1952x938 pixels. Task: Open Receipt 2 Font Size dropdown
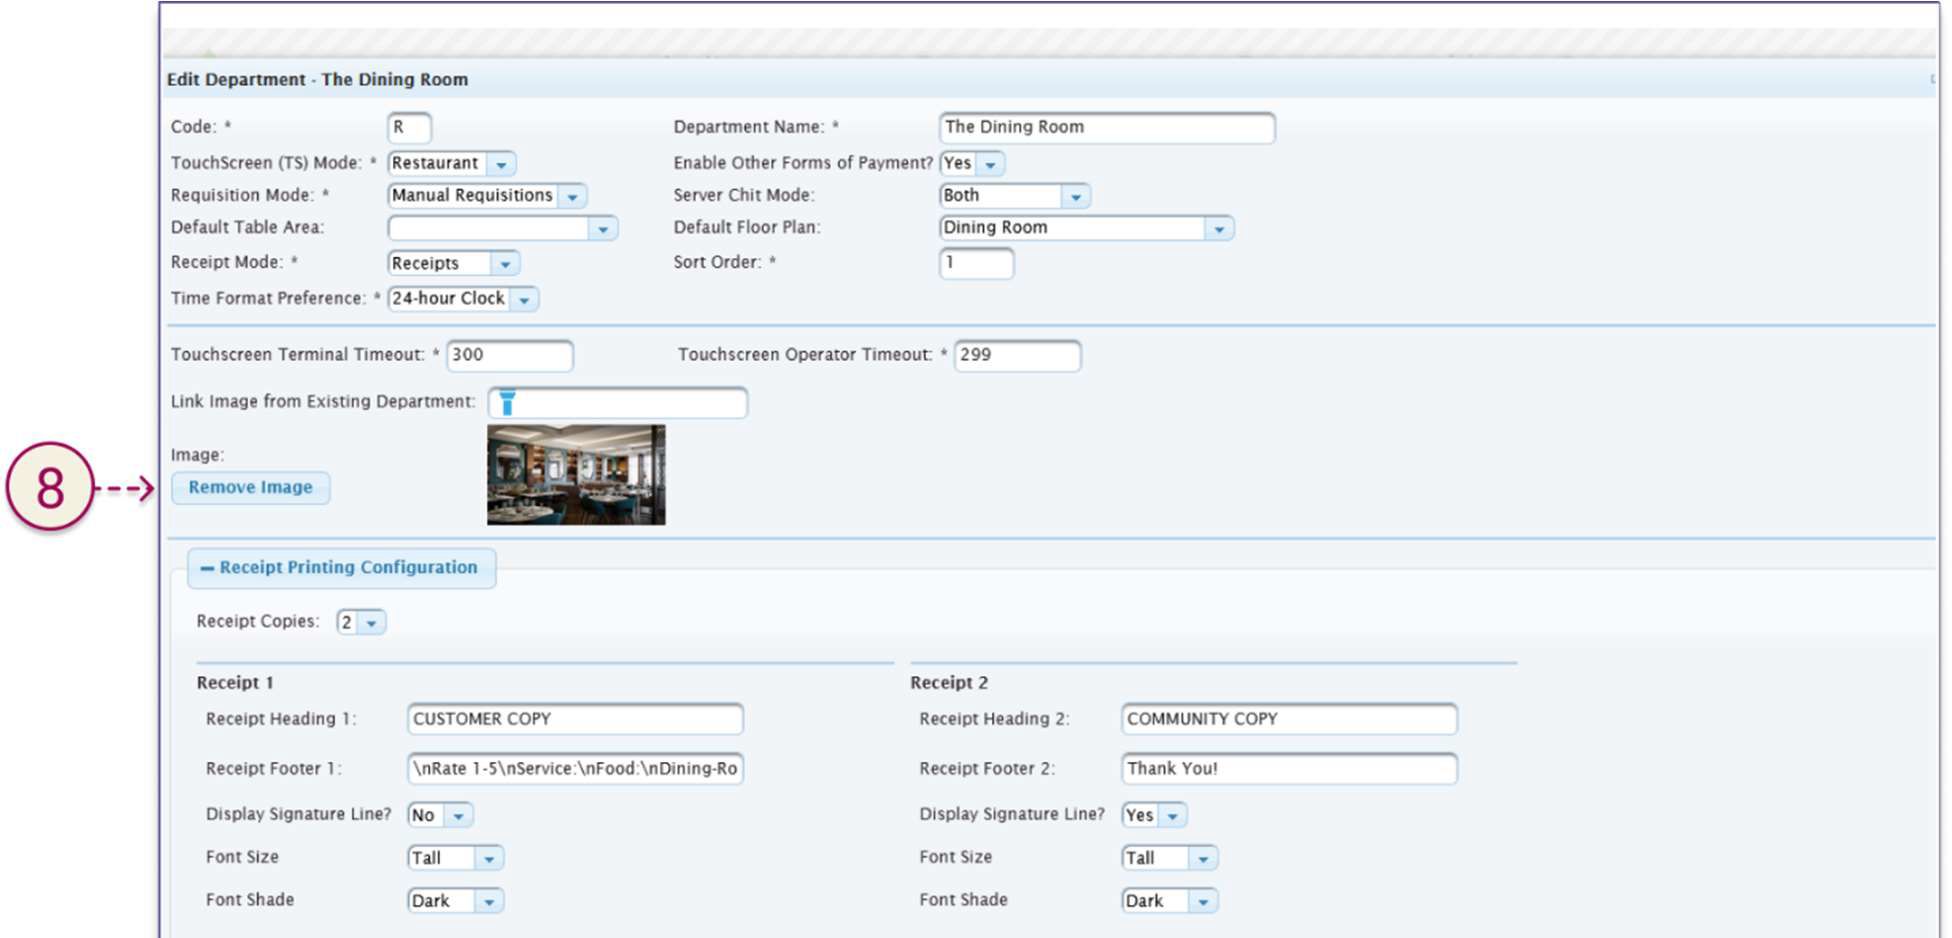pyautogui.click(x=1202, y=859)
